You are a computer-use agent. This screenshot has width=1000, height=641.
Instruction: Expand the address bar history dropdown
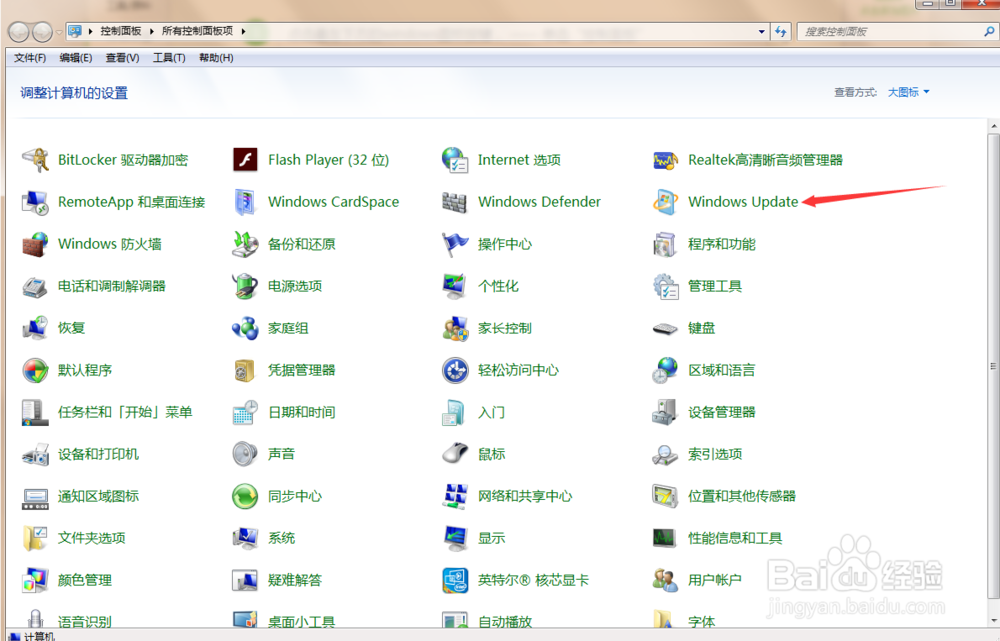tap(761, 31)
